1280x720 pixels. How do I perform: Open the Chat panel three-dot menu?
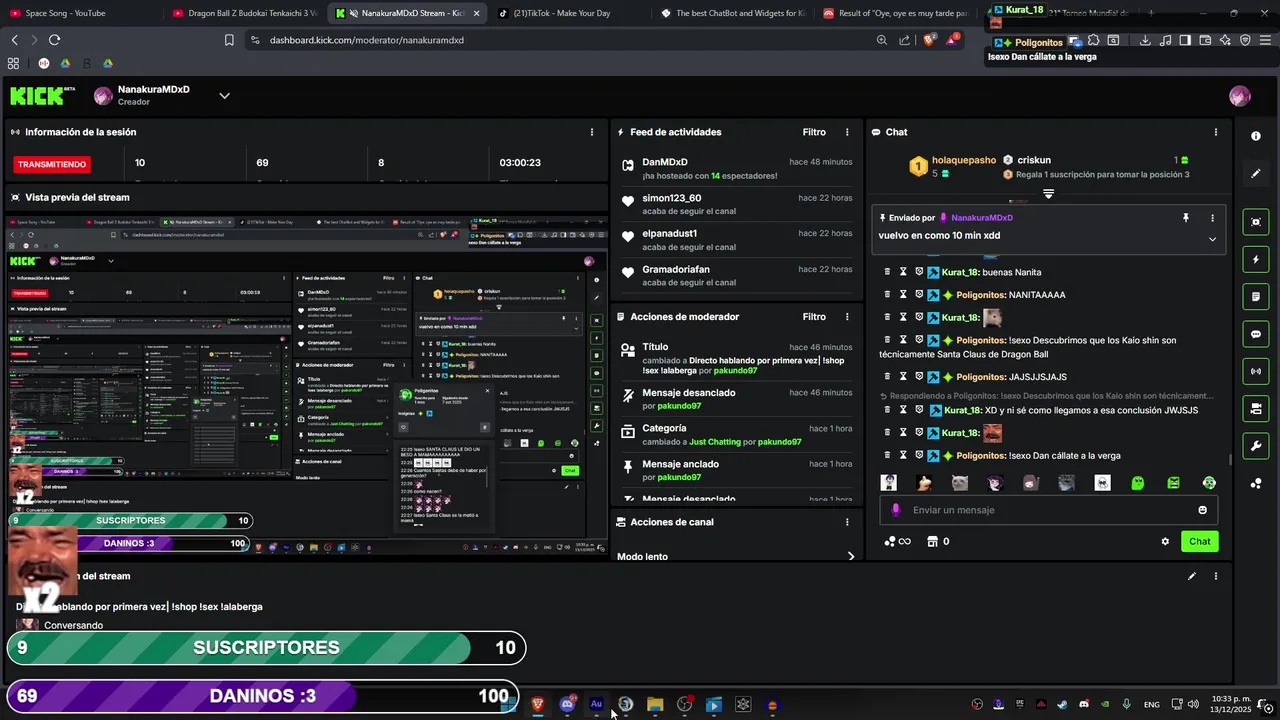click(x=1216, y=132)
